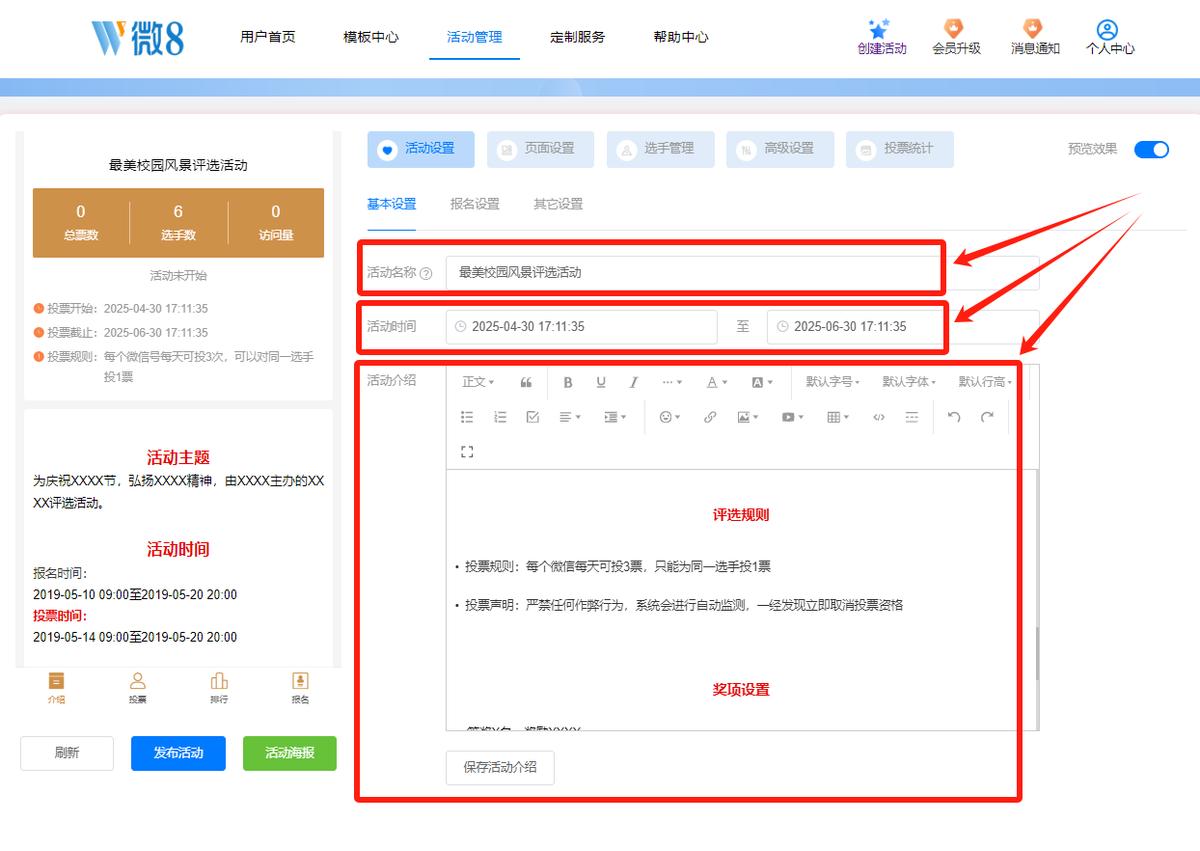Open the text color dropdown
The height and width of the screenshot is (851, 1200).
point(717,382)
